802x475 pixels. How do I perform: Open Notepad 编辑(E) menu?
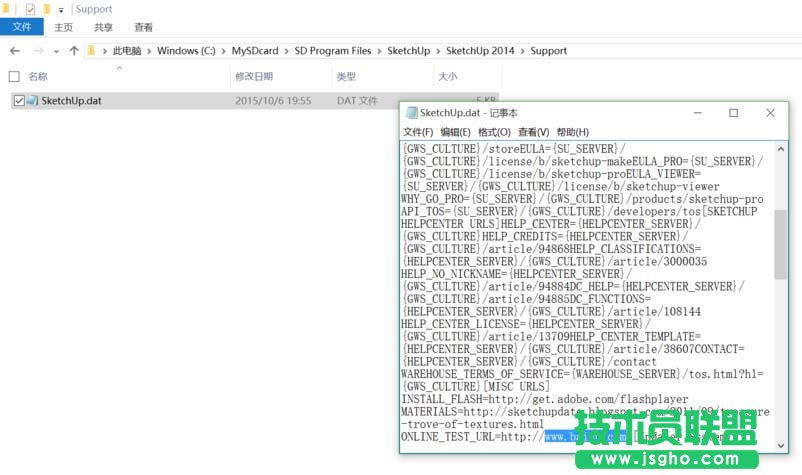click(455, 132)
